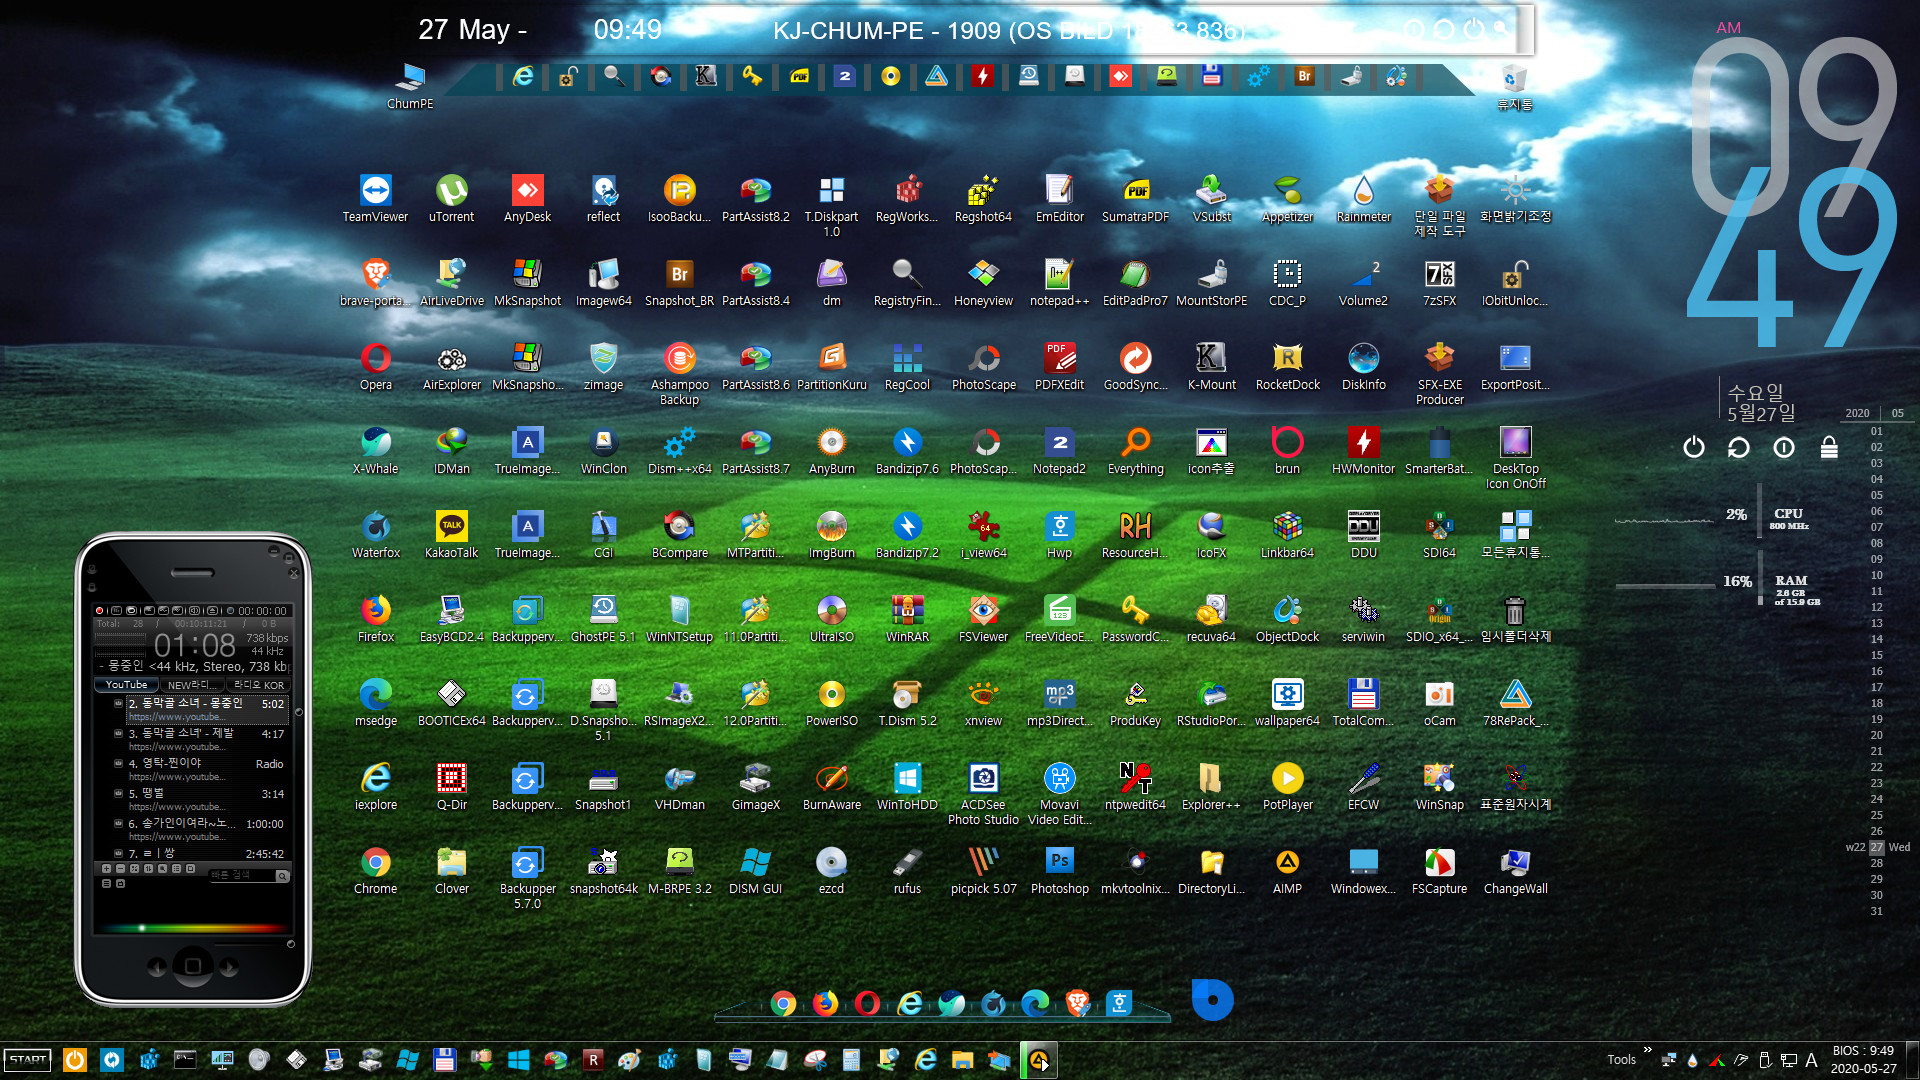This screenshot has width=1920, height=1080.
Task: Click the previous track button on phone skin
Action: (157, 967)
